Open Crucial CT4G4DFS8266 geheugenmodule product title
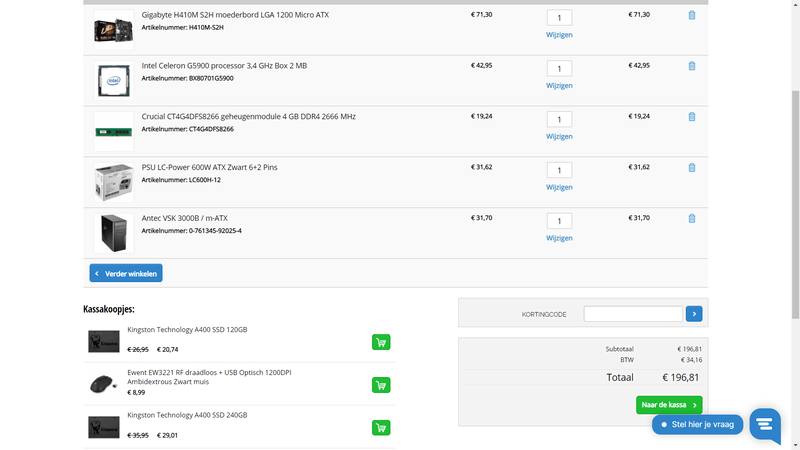Screen dimensions: 800x450 click(248, 116)
